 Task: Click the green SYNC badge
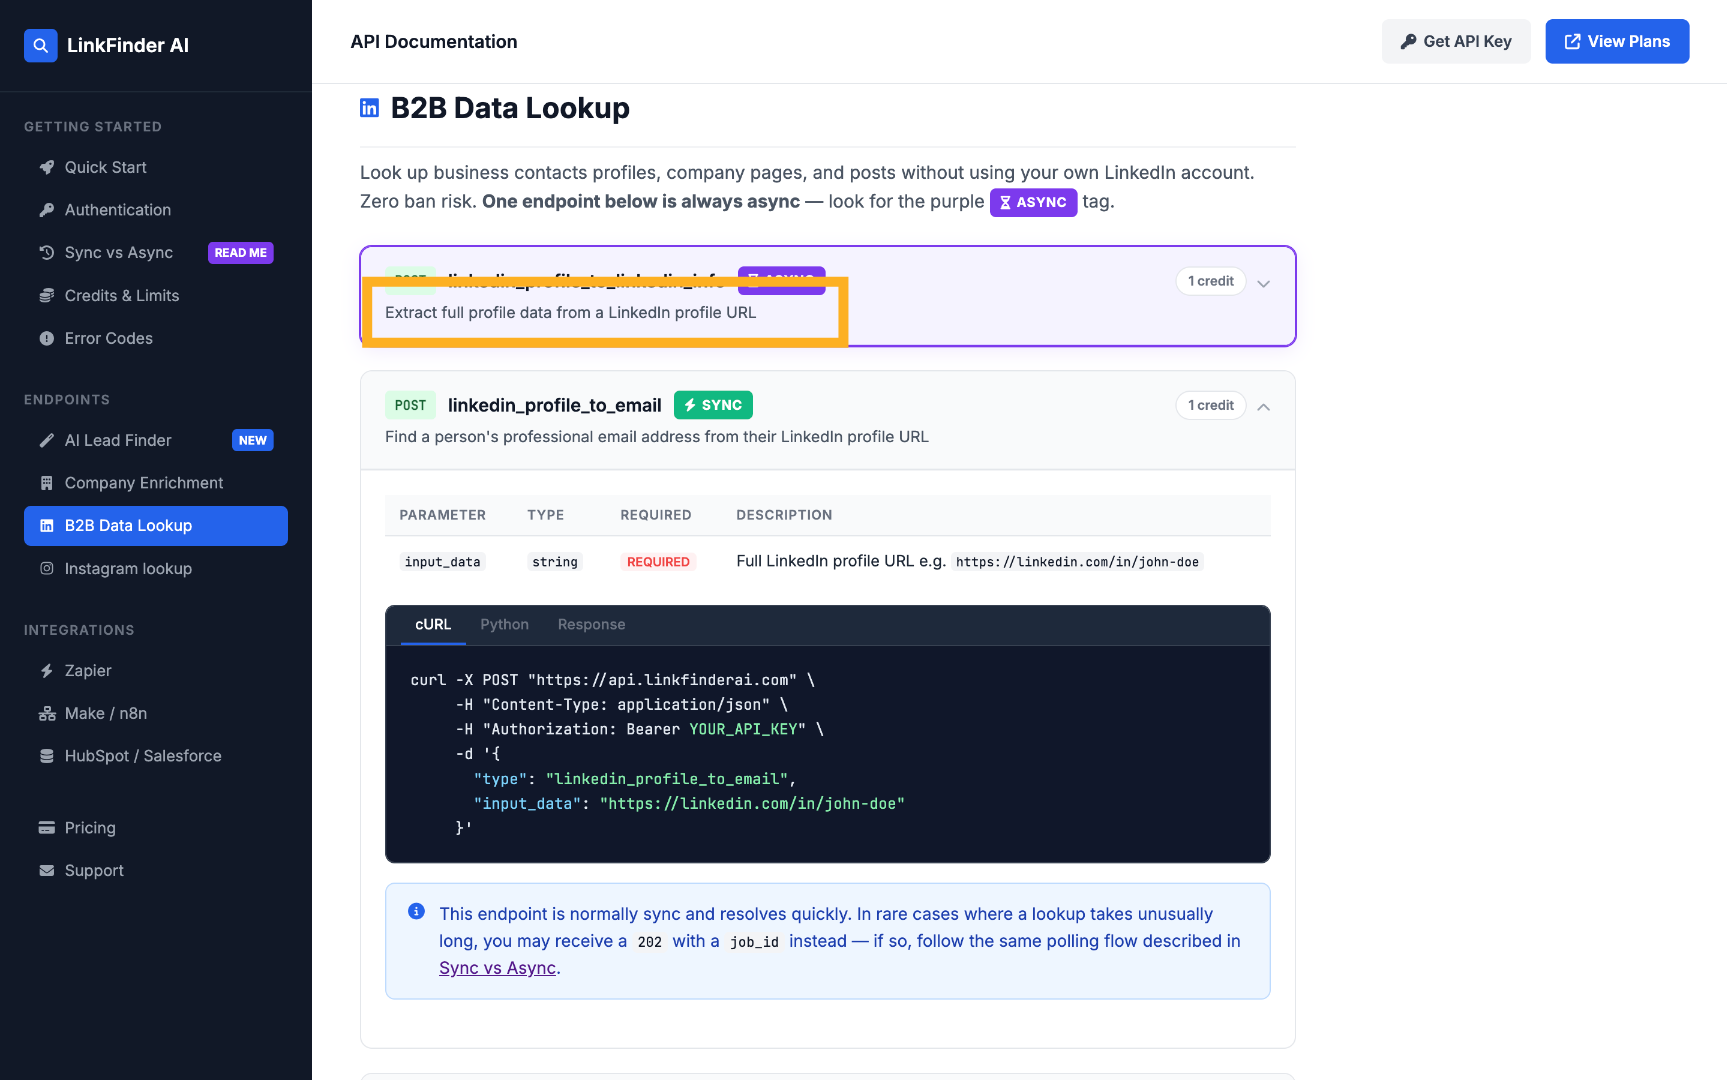click(x=713, y=405)
